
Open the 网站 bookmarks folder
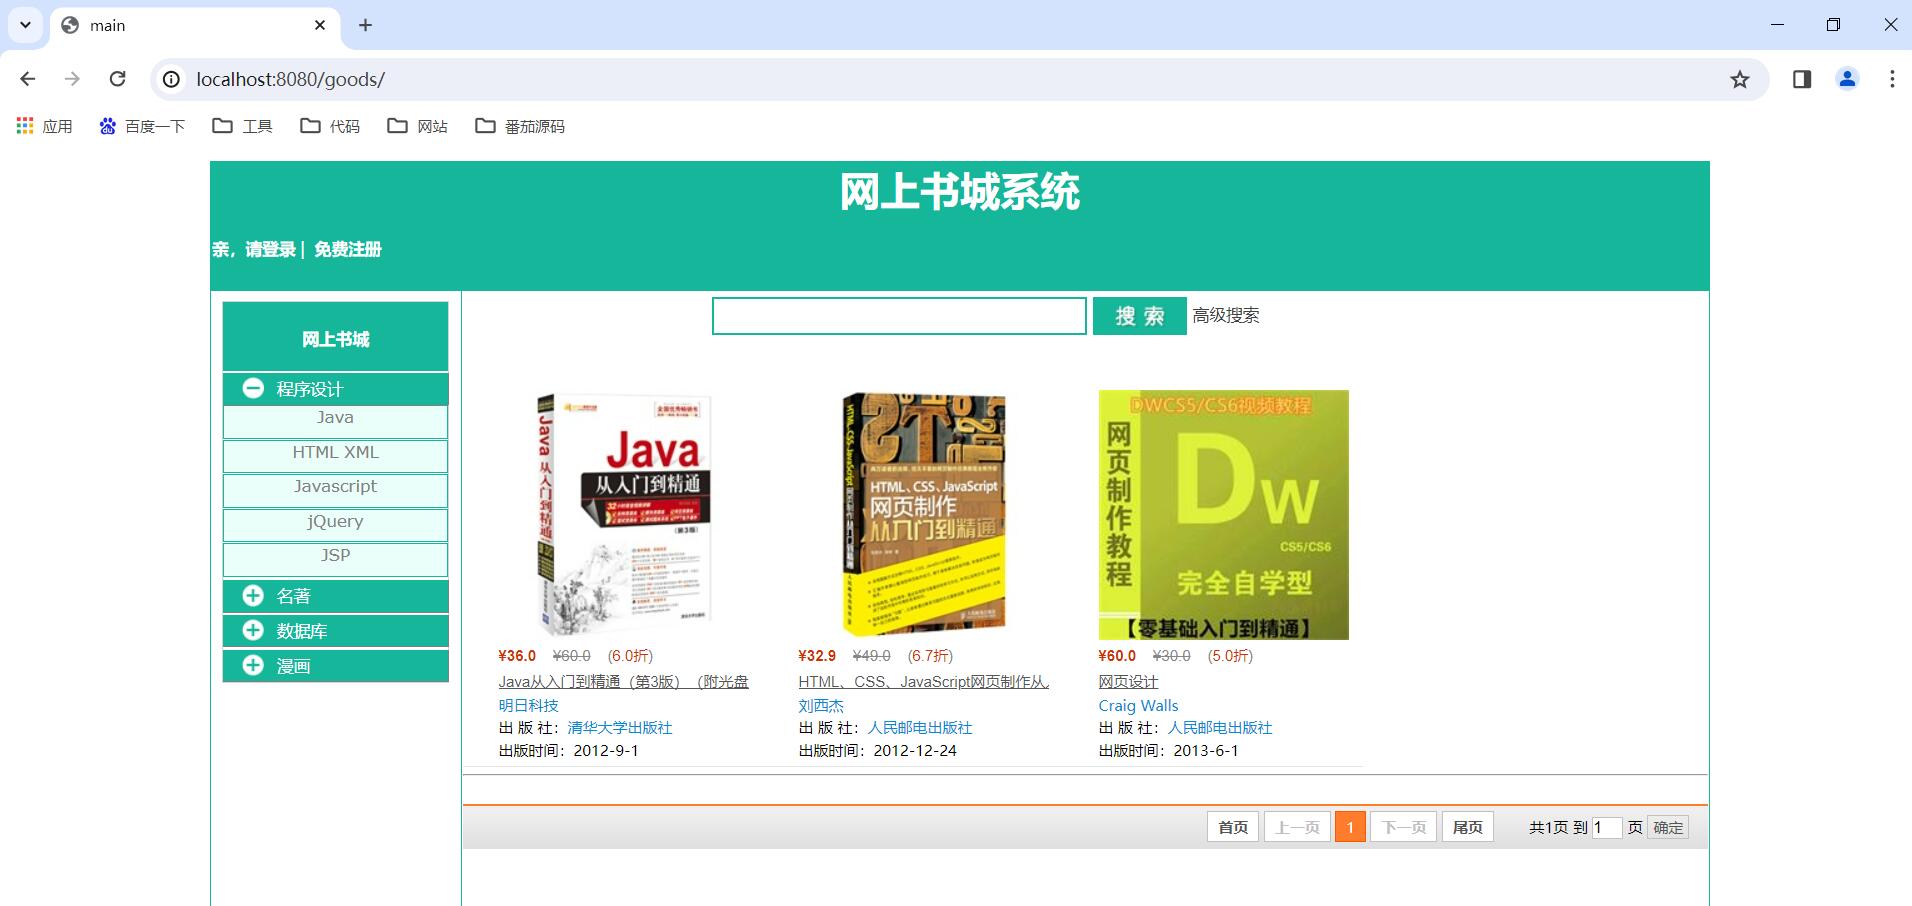[x=418, y=126]
